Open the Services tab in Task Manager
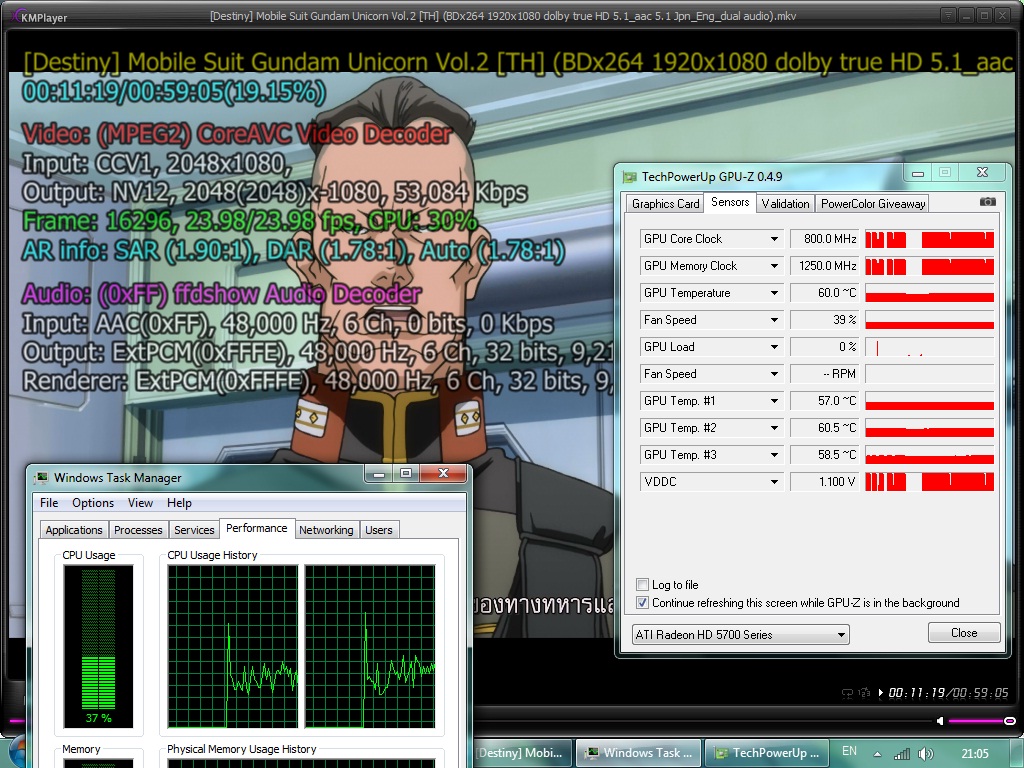Image resolution: width=1024 pixels, height=768 pixels. point(194,530)
